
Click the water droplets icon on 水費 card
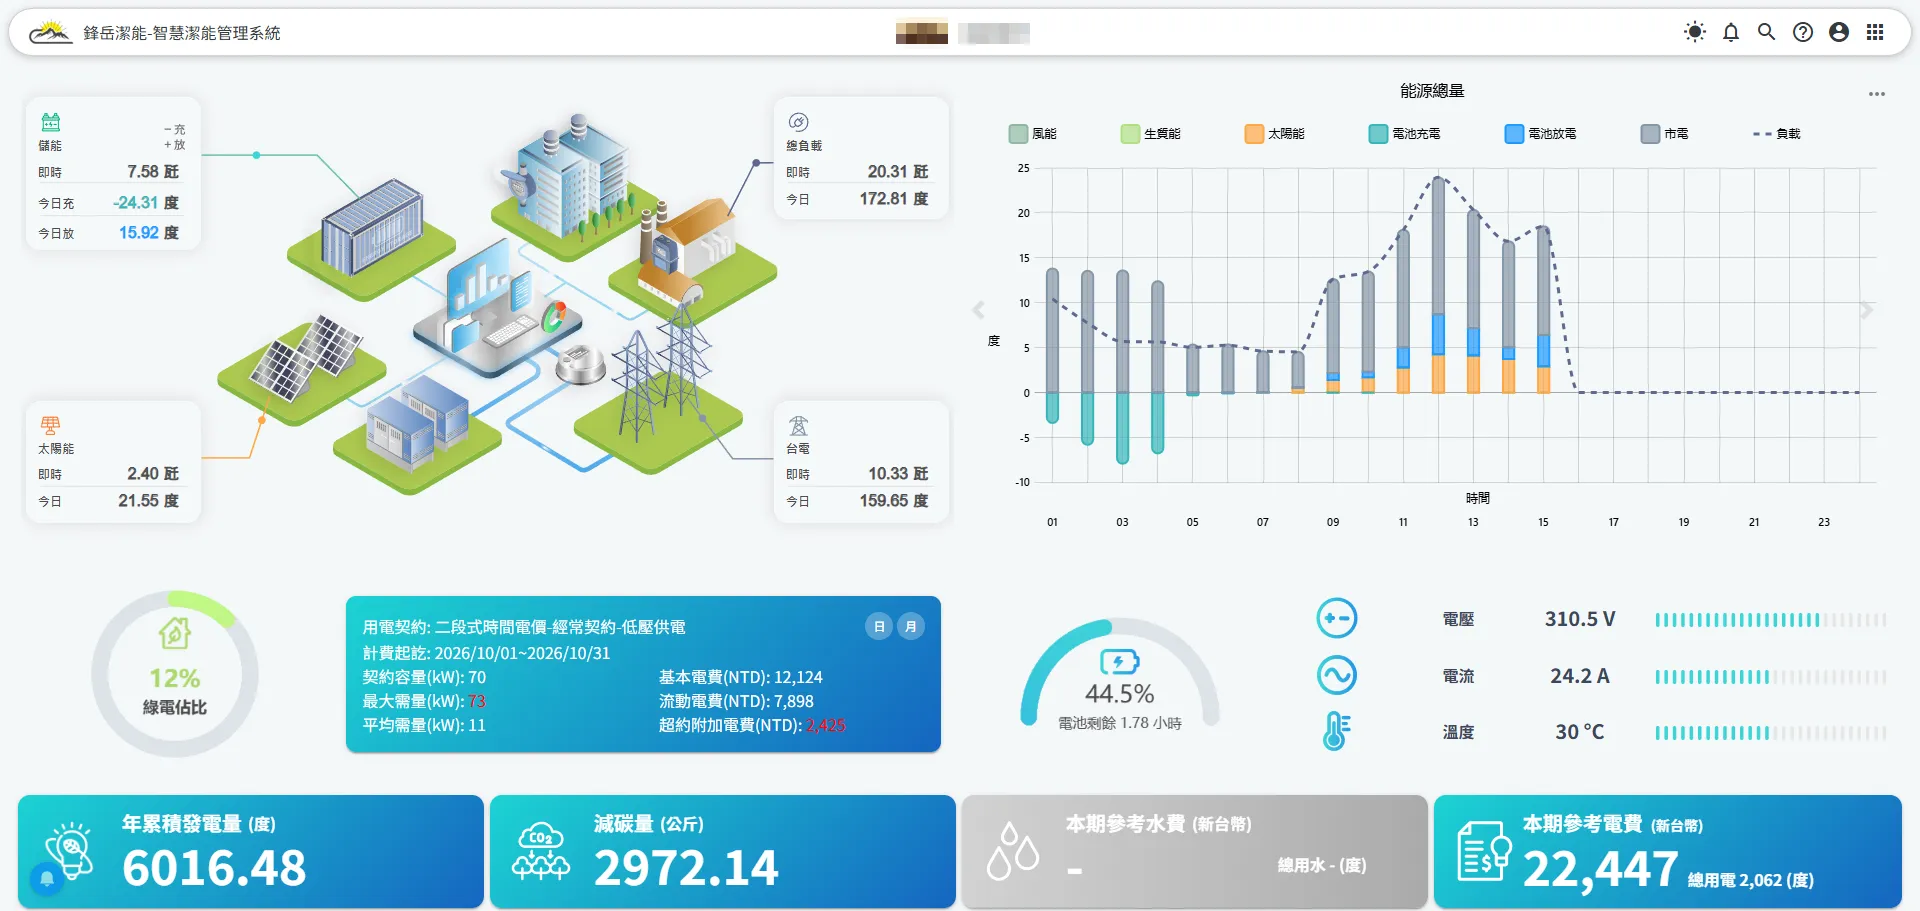tap(1013, 851)
